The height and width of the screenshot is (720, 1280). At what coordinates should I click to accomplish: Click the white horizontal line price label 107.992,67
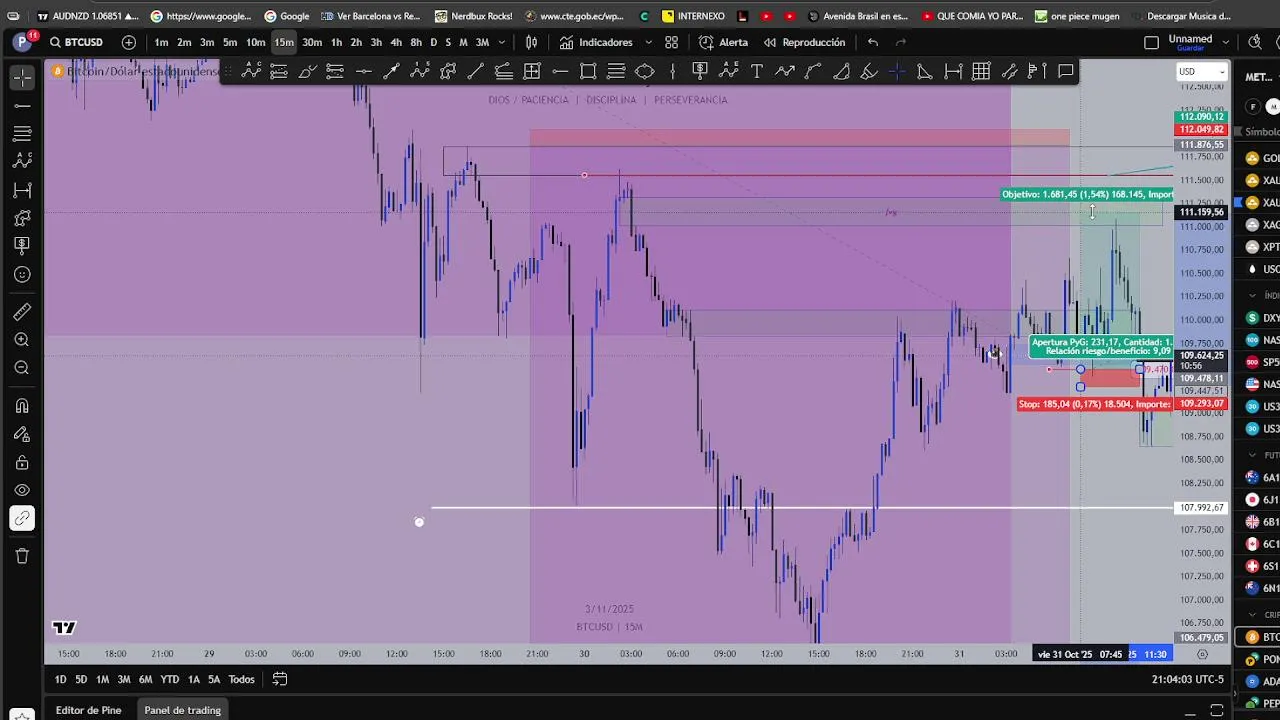pos(1202,508)
